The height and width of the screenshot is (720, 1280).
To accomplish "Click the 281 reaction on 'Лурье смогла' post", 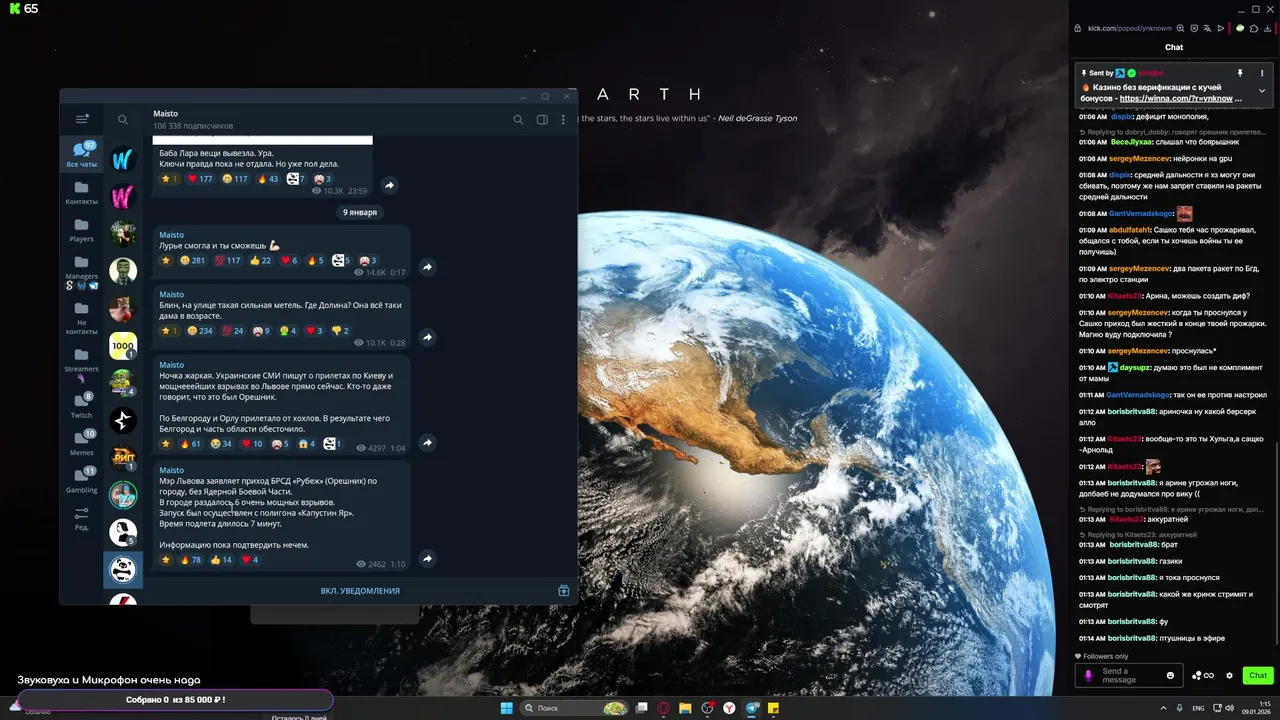I will coord(192,260).
